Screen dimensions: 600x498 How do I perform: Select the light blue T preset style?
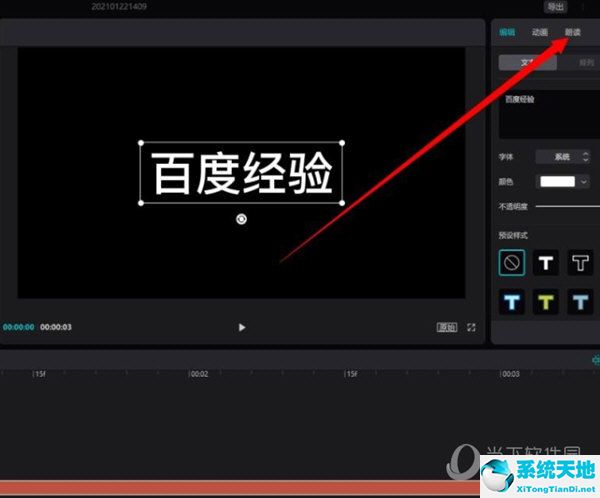click(580, 302)
